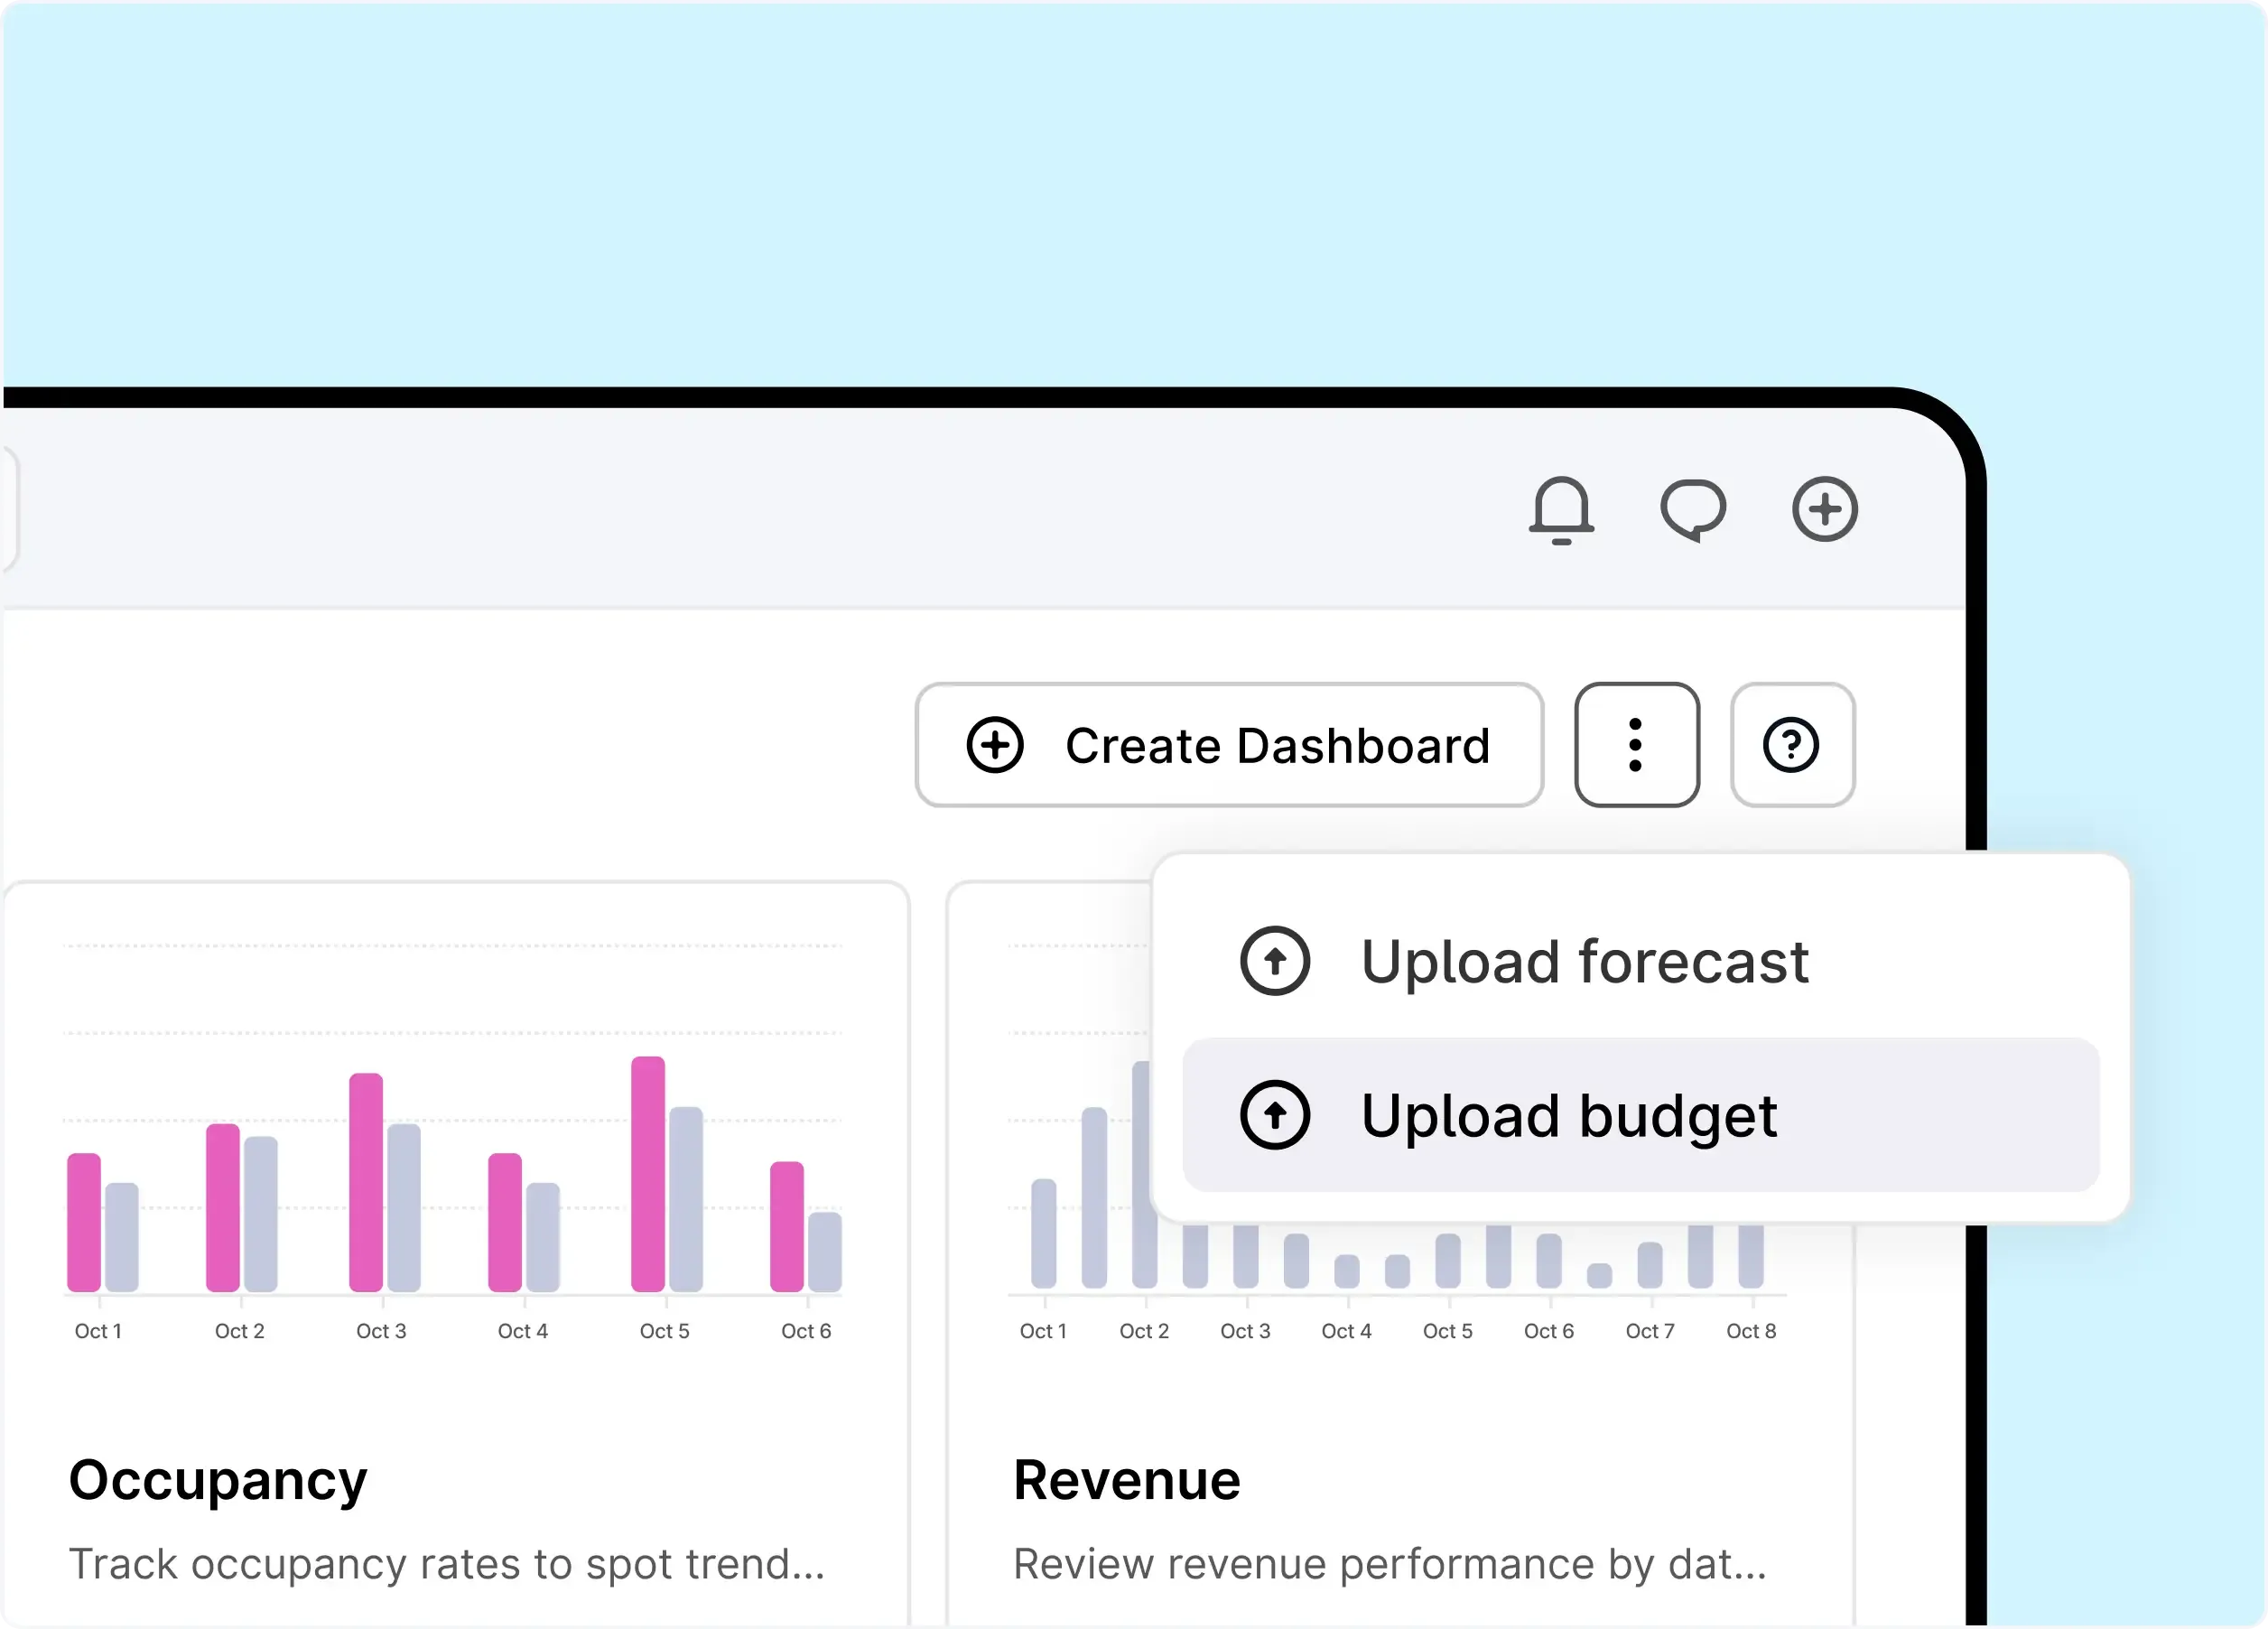Click the top-bar plus circle icon
Image resolution: width=2268 pixels, height=1629 pixels.
click(x=1824, y=510)
